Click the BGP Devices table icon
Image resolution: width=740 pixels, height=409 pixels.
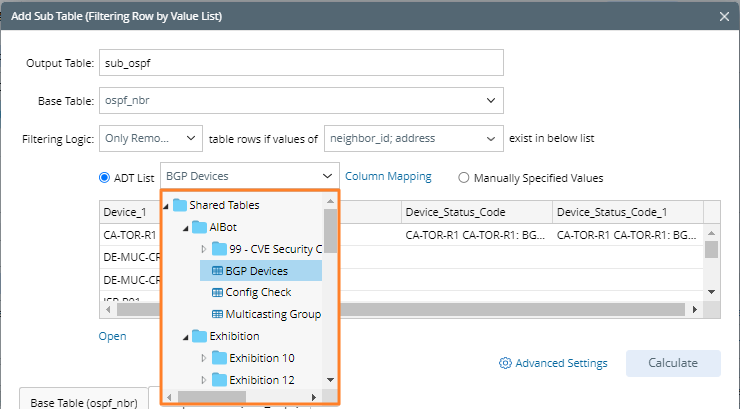tap(217, 271)
